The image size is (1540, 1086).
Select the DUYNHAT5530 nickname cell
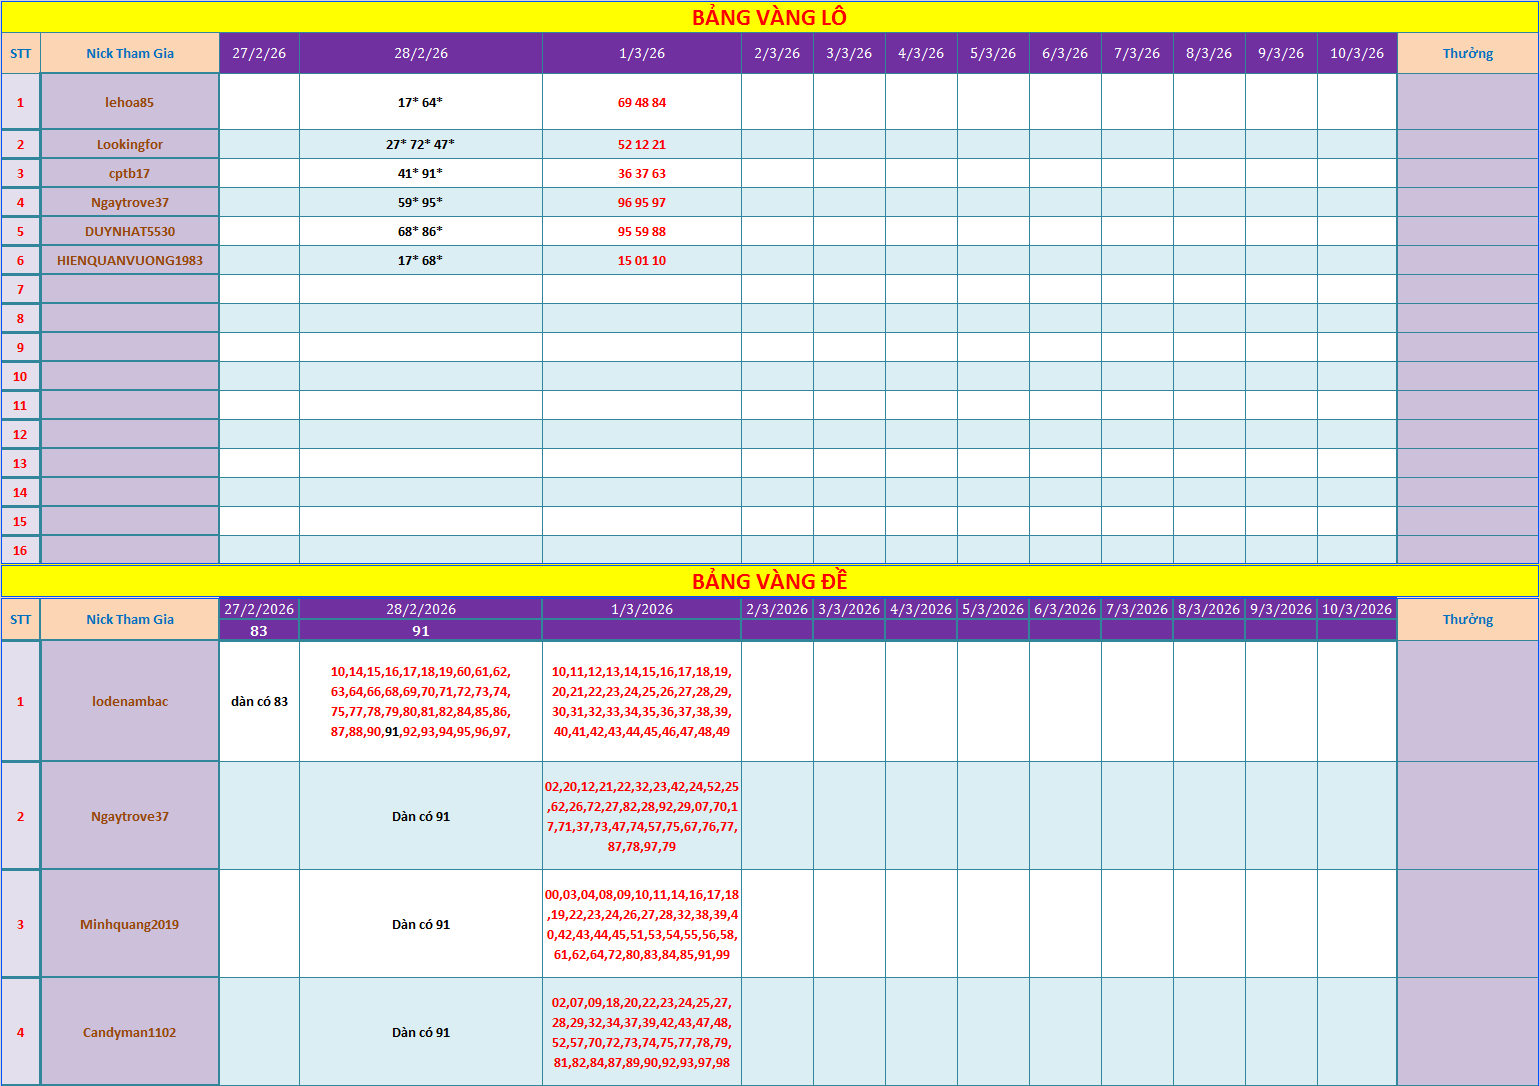129,231
